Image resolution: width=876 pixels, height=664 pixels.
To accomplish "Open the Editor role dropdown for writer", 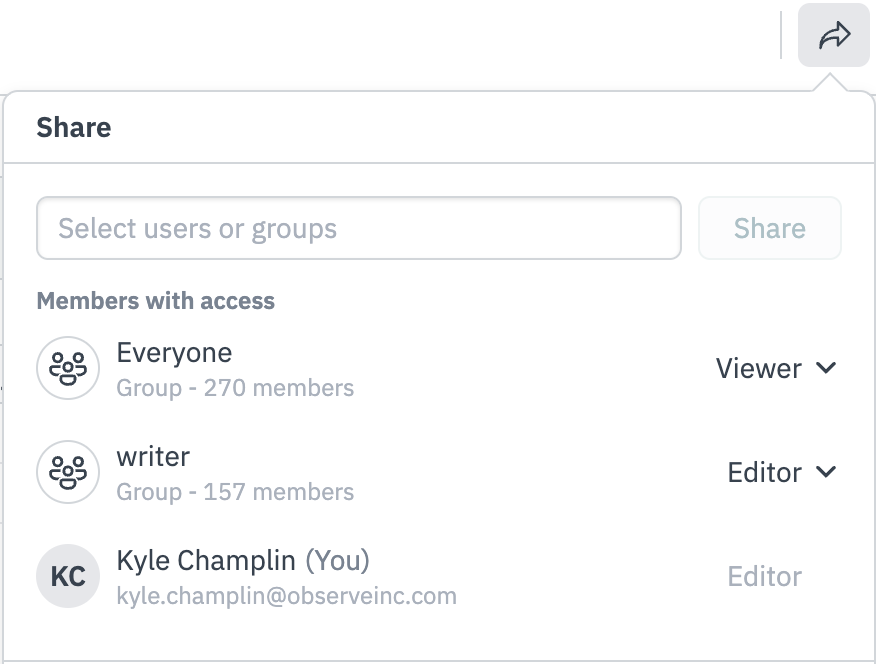I will [781, 472].
